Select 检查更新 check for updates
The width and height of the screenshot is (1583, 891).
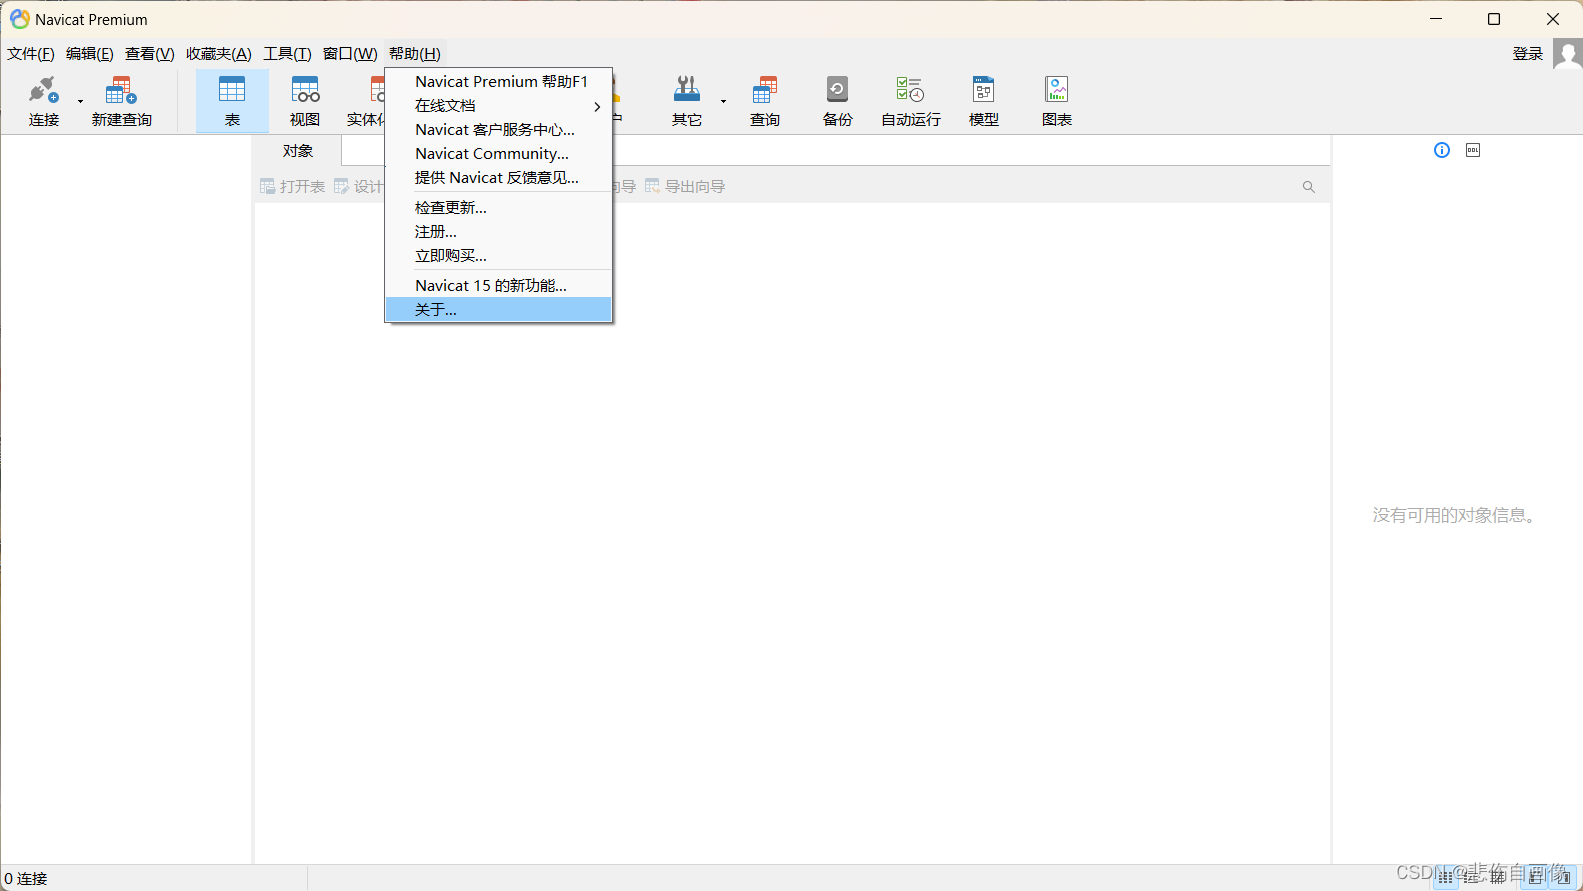(x=498, y=208)
